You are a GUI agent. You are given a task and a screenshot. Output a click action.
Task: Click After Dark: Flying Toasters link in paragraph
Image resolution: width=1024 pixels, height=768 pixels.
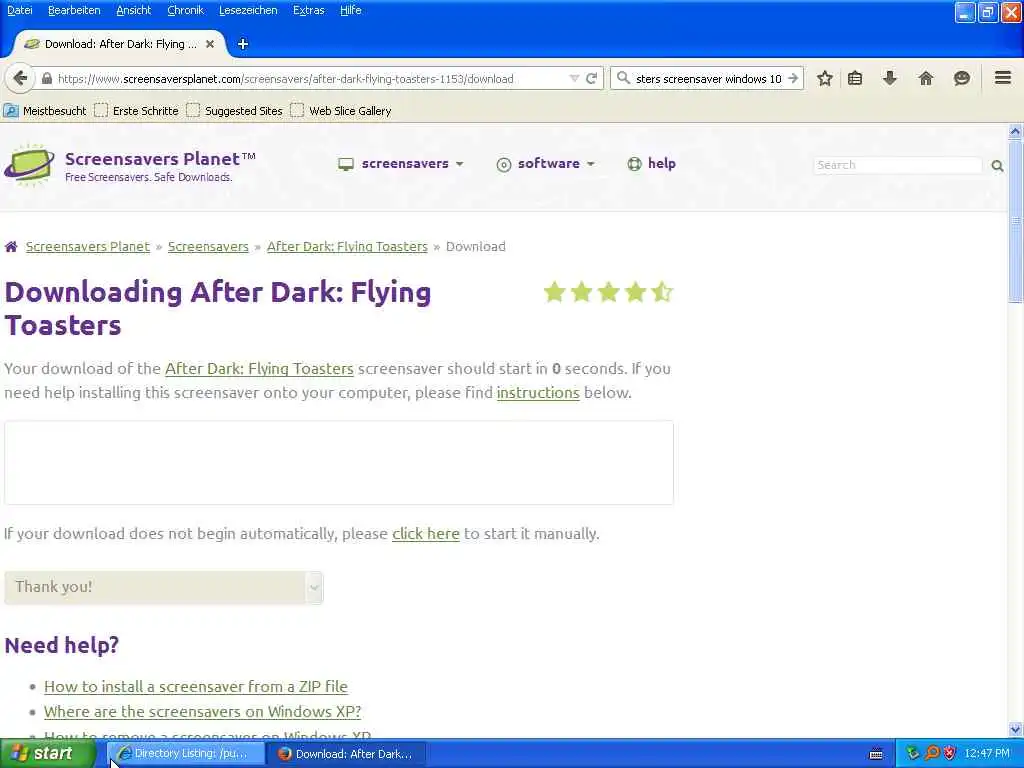(x=259, y=369)
